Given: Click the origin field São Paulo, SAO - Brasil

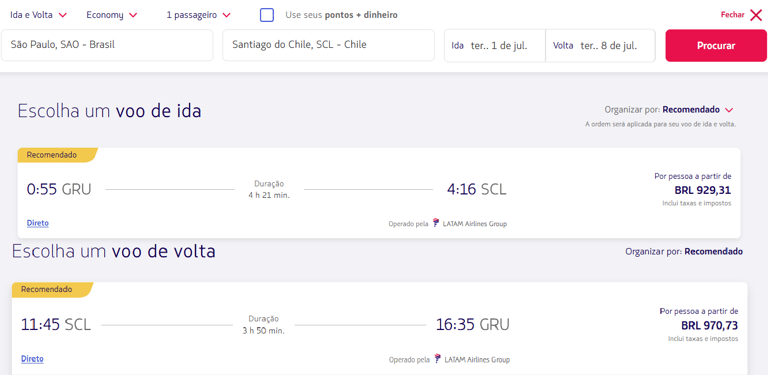Looking at the screenshot, I should [x=107, y=45].
